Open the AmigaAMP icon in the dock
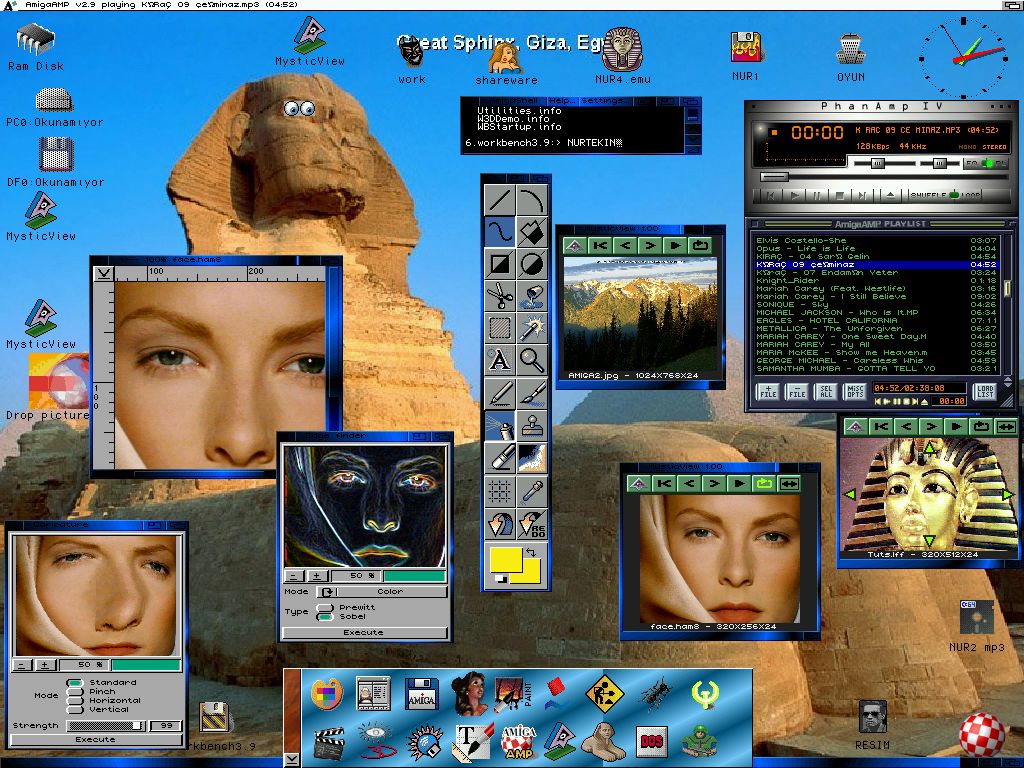This screenshot has height=768, width=1024. pyautogui.click(x=517, y=742)
